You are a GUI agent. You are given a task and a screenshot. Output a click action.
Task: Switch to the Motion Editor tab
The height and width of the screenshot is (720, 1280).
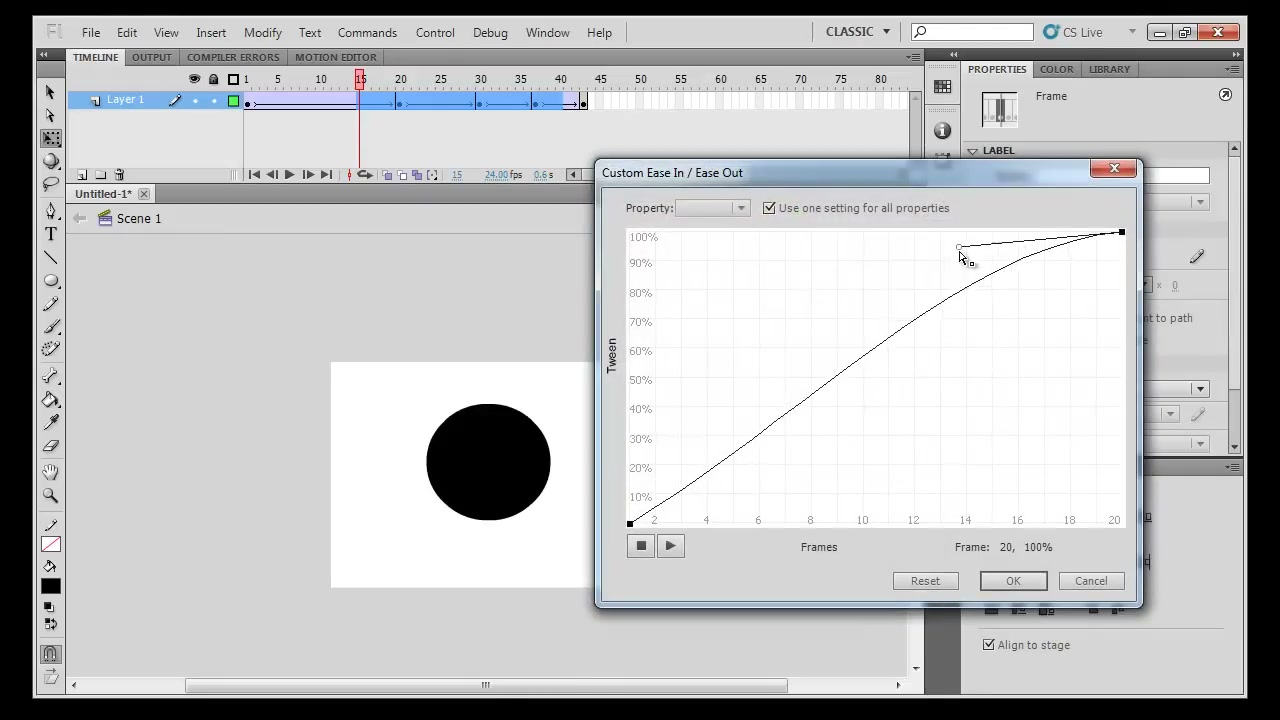click(336, 57)
